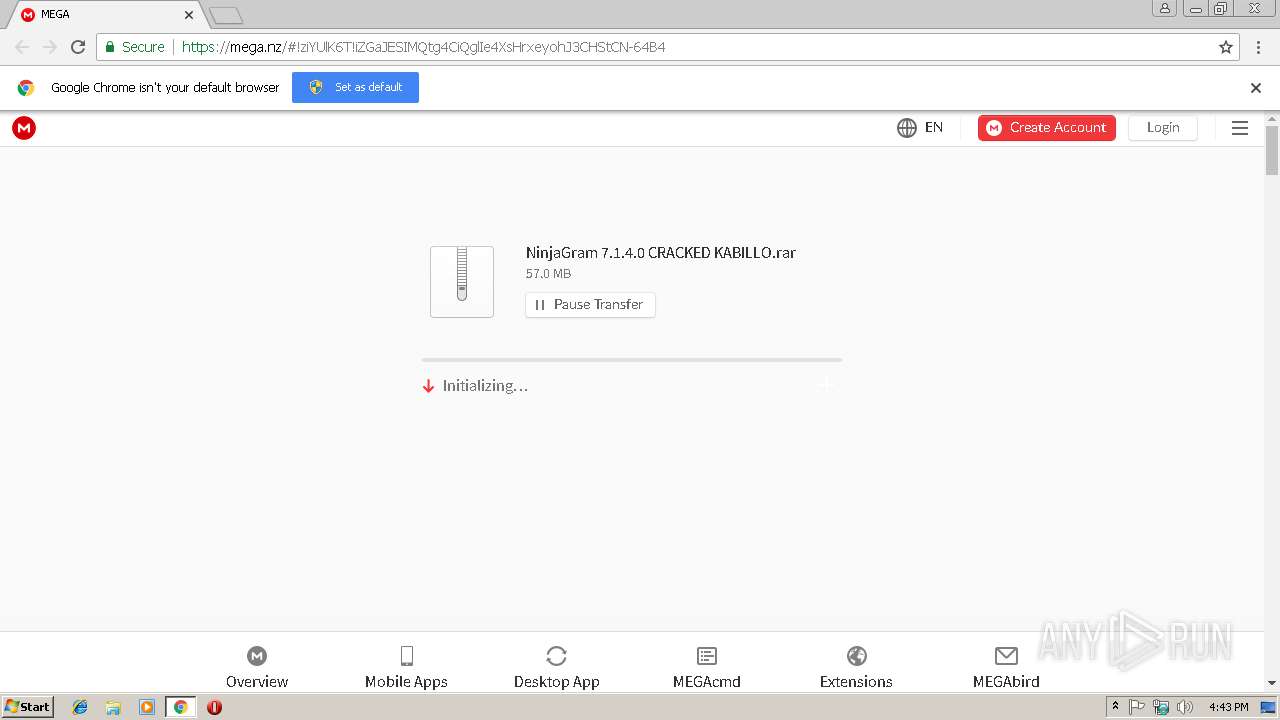1280x720 pixels.
Task: Click the scrollbar down arrow
Action: (x=1272, y=683)
